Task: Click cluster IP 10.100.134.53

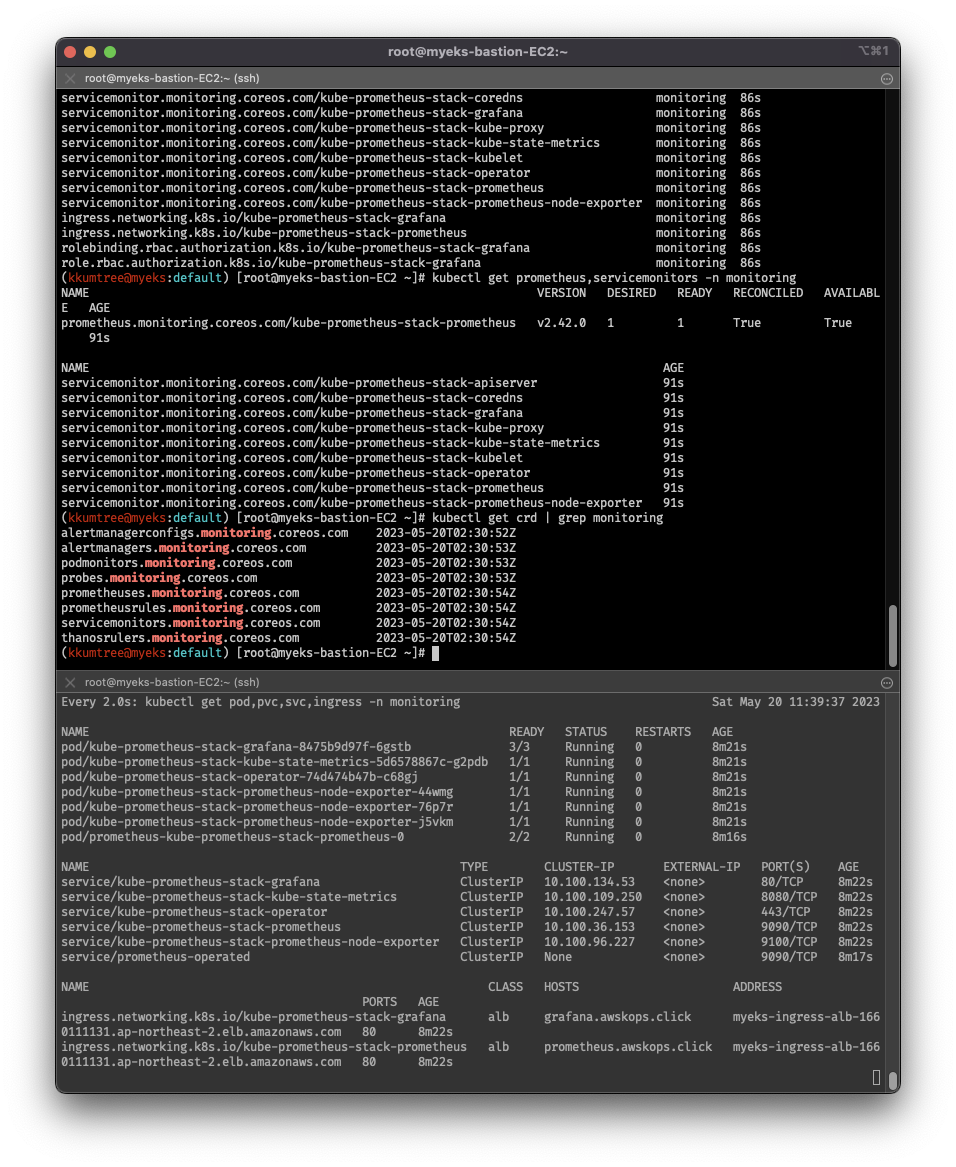Action: 590,882
